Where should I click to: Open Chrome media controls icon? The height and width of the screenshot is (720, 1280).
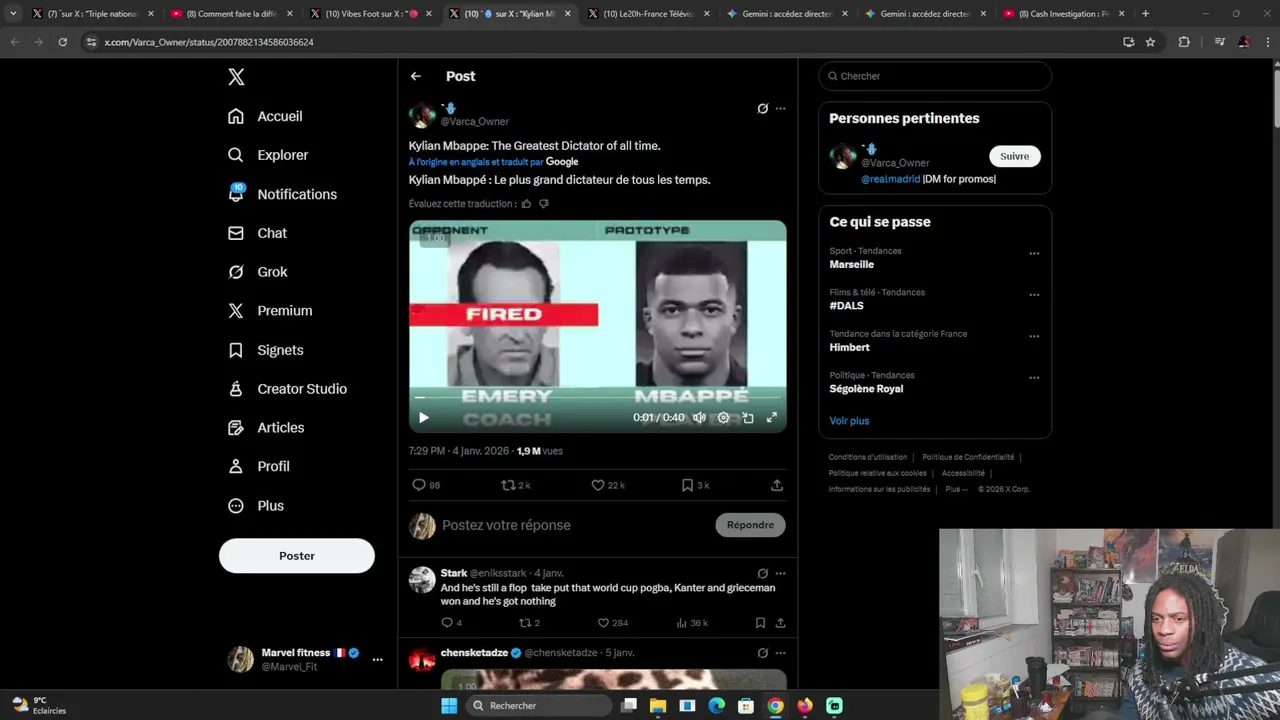[x=1219, y=42]
